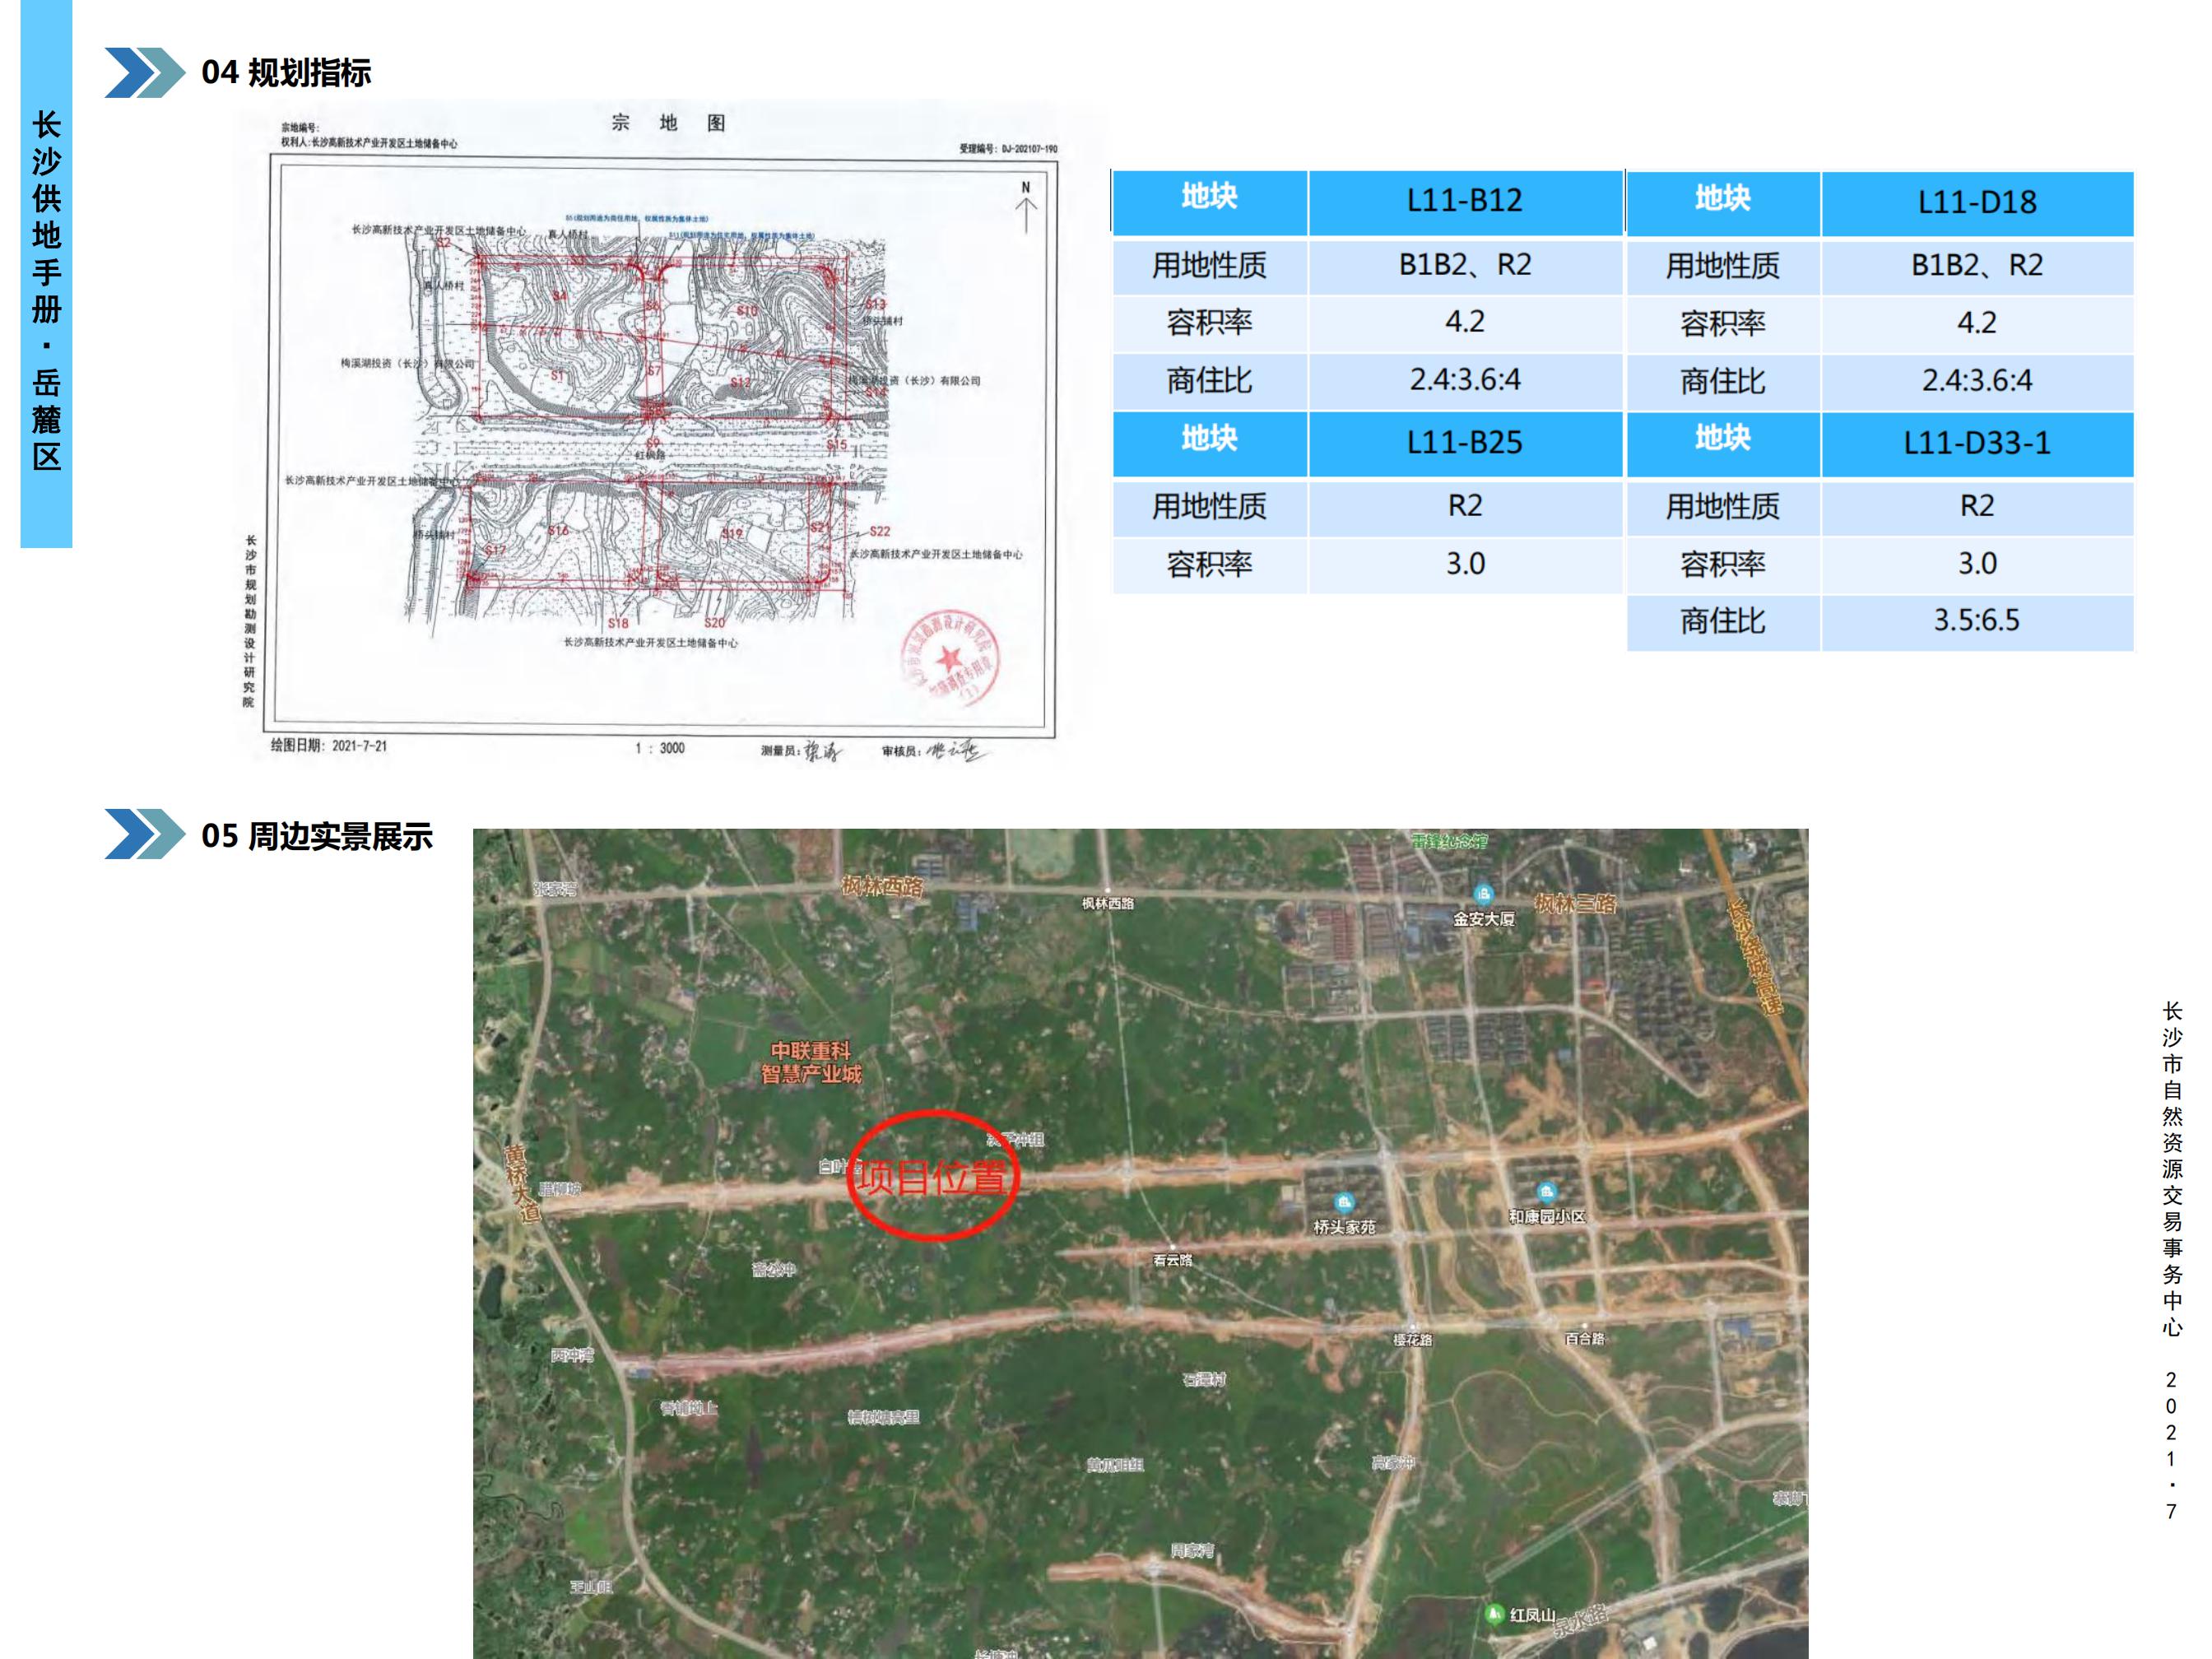The height and width of the screenshot is (1659, 2212).
Task: Open the 宗地图 cadastral map image
Action: pyautogui.click(x=660, y=434)
